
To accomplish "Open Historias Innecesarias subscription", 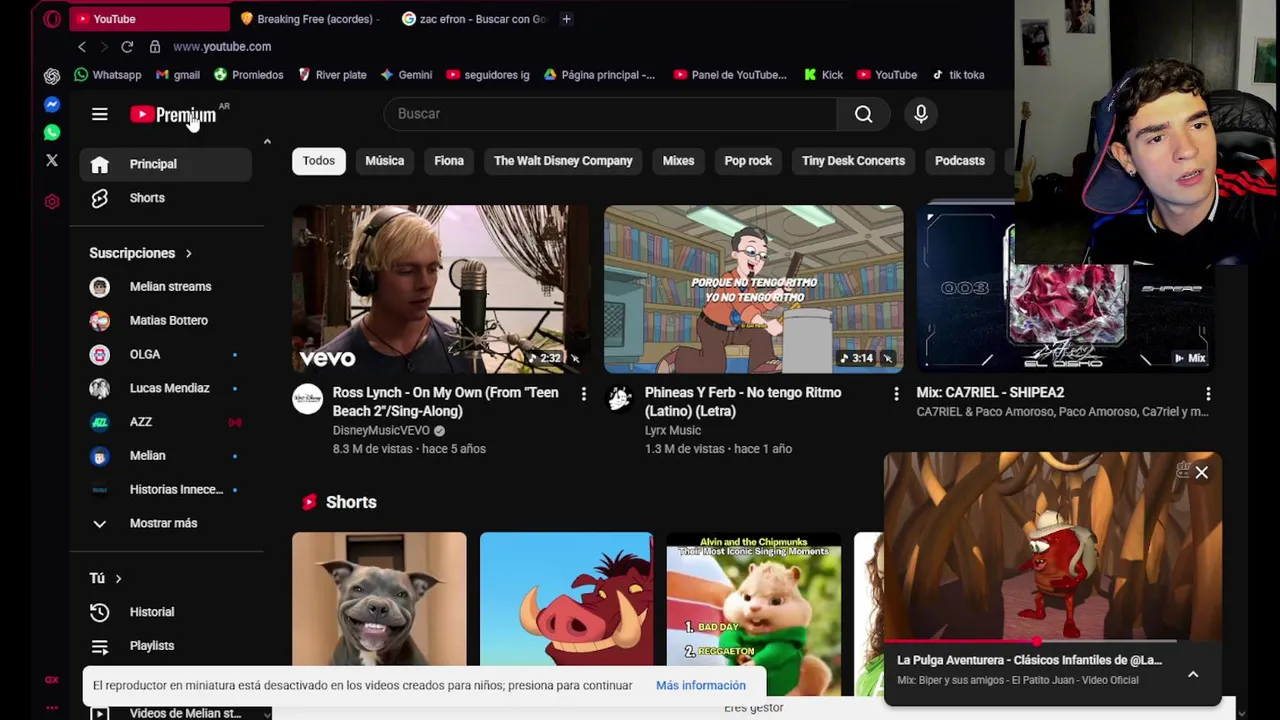I will click(165, 490).
